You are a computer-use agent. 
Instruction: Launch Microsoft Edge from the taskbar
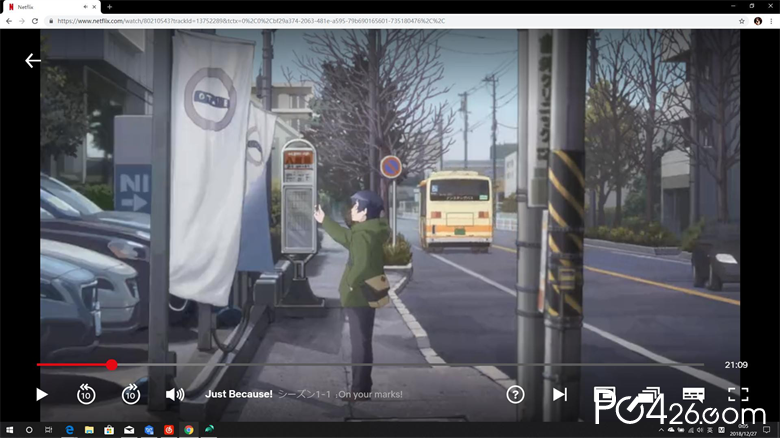(69, 430)
